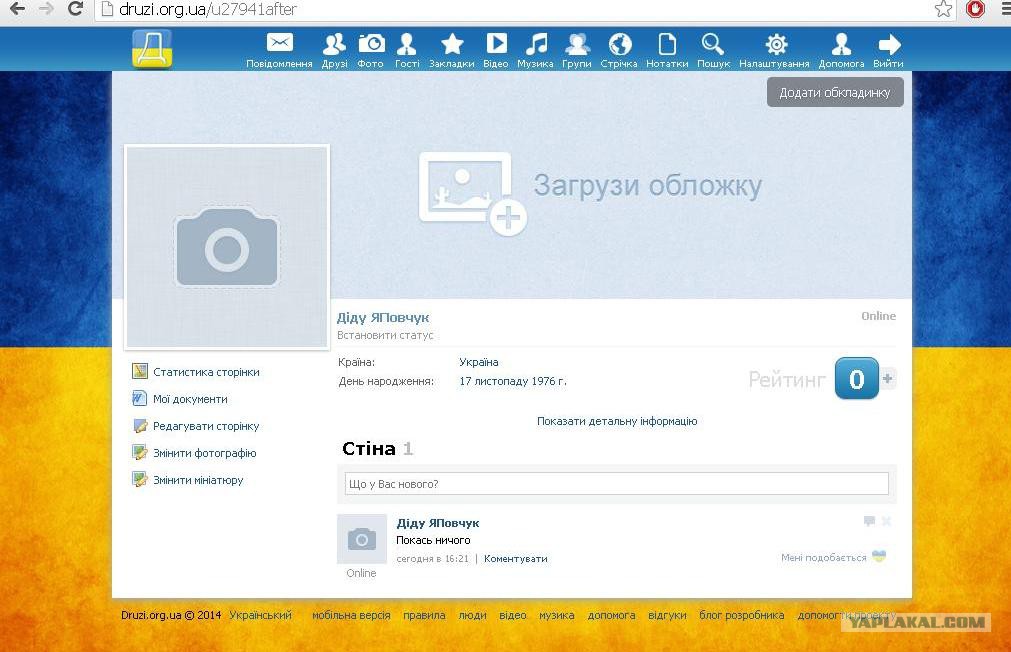Click the browser address bar

pos(516,9)
